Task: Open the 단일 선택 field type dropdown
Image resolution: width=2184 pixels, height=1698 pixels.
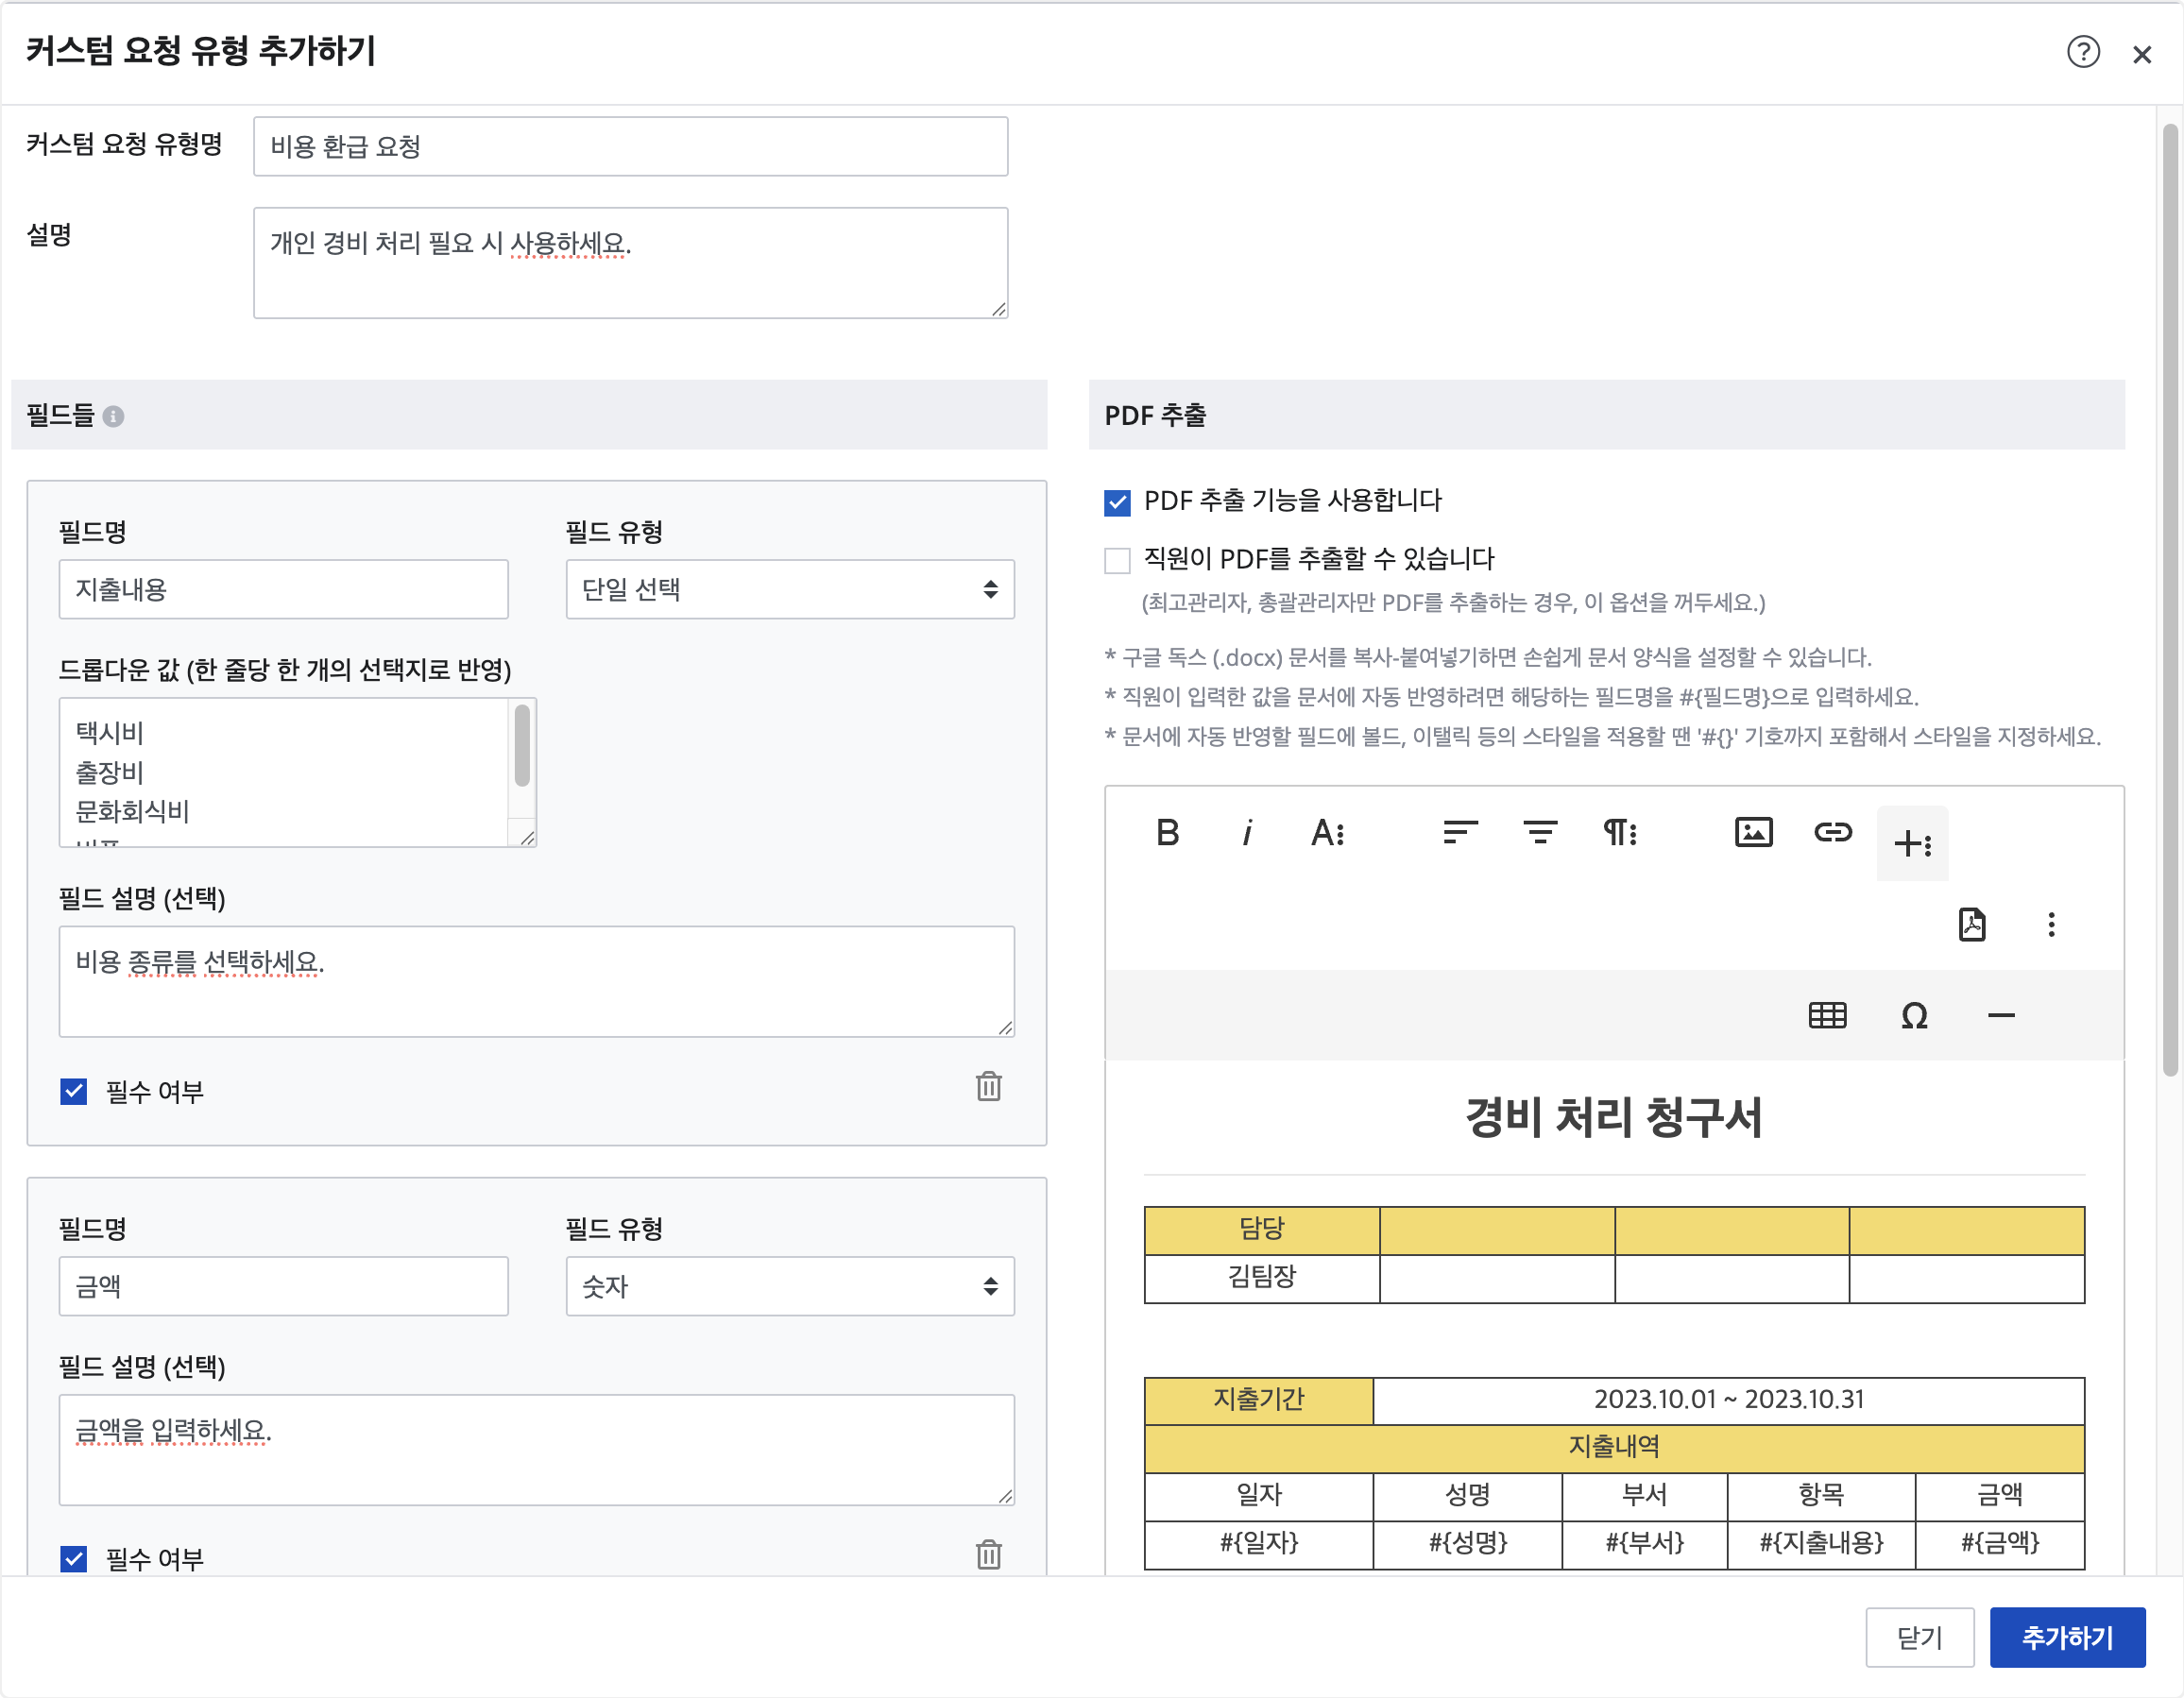Action: coord(790,590)
